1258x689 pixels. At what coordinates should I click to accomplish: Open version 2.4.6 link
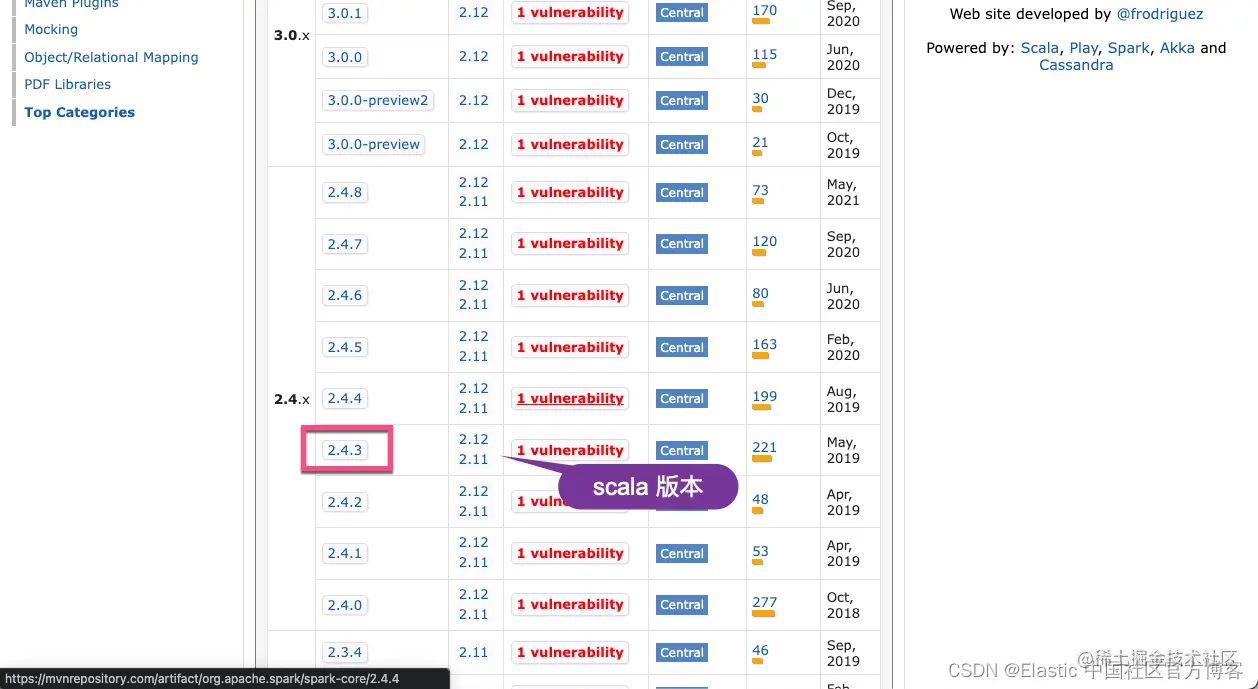(x=345, y=296)
